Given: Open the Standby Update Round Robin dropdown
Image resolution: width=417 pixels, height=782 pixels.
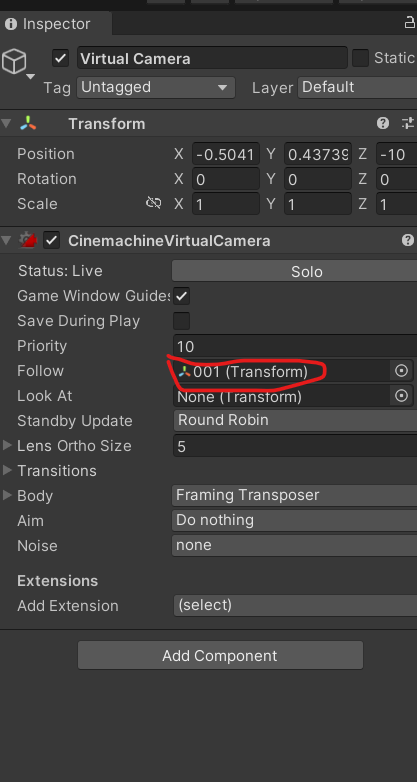Looking at the screenshot, I should click(x=295, y=420).
